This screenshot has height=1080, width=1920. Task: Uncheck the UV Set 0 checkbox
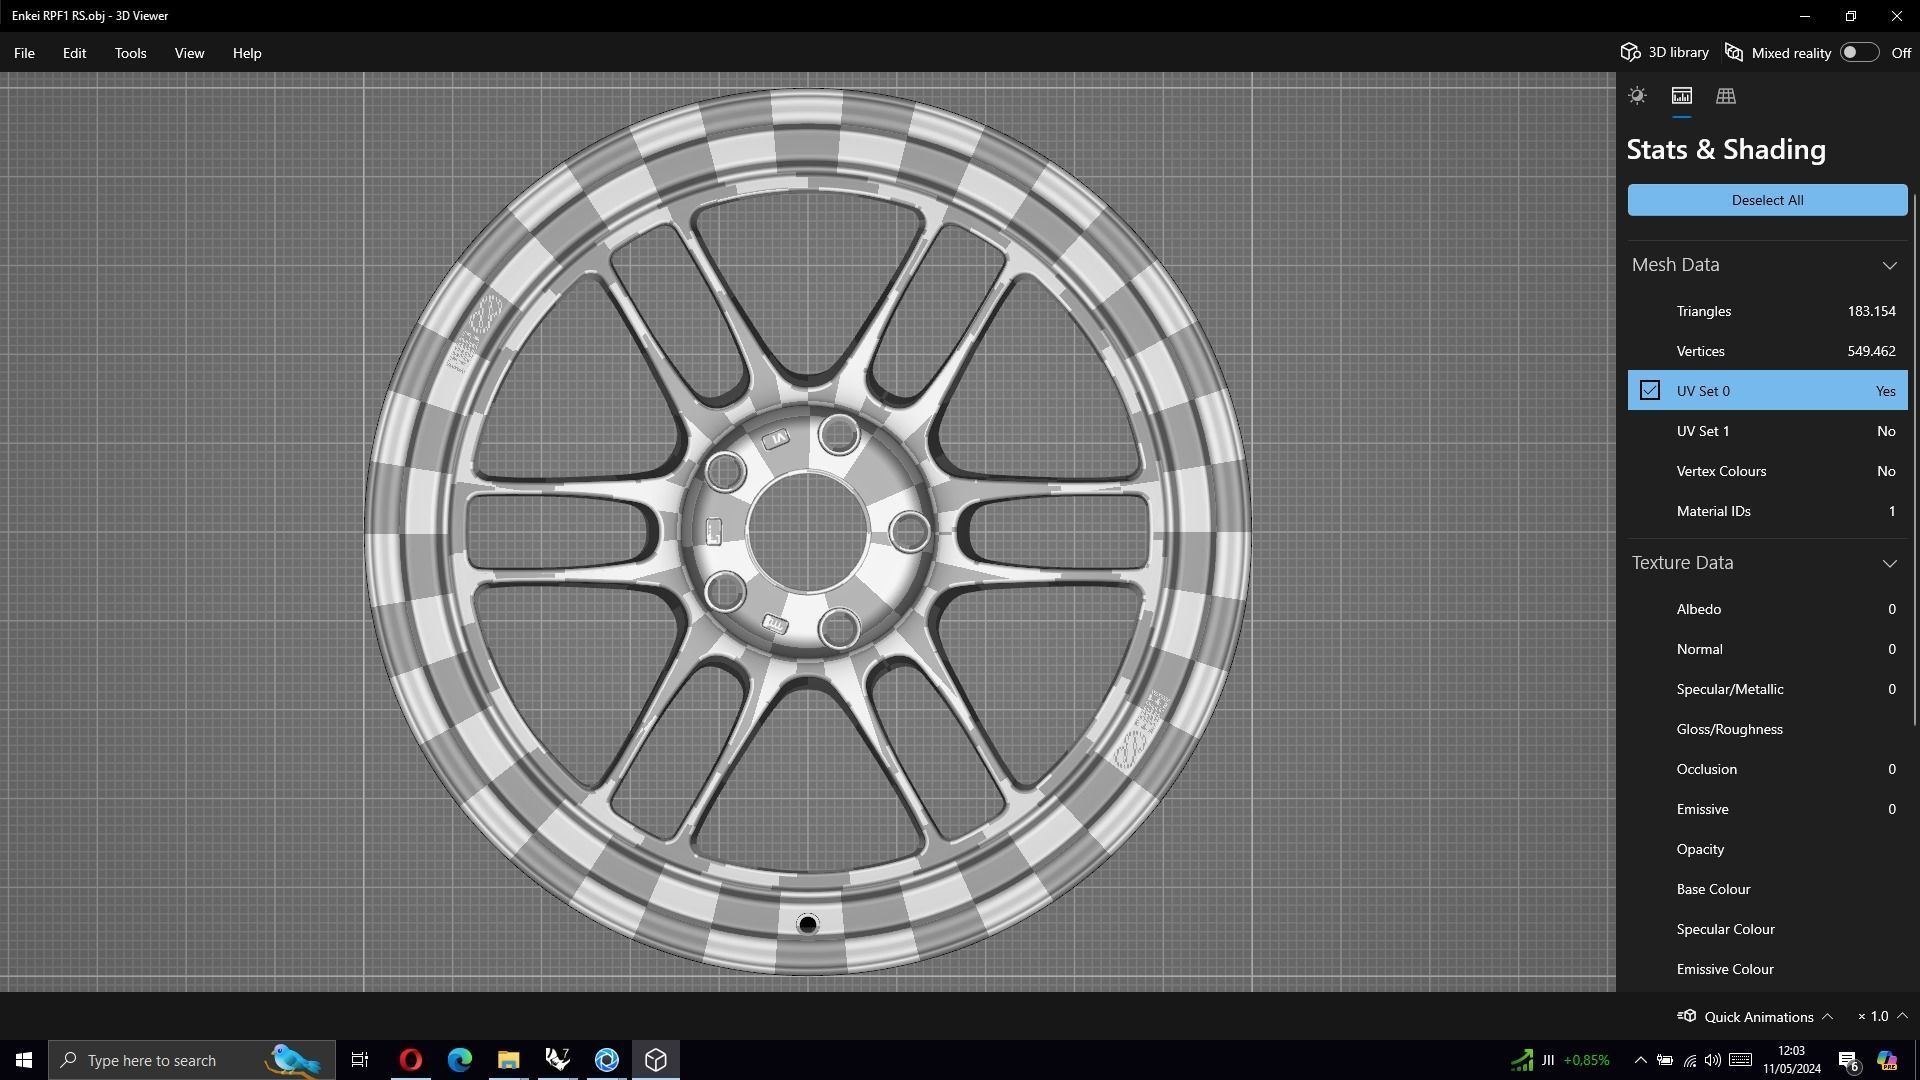point(1650,391)
